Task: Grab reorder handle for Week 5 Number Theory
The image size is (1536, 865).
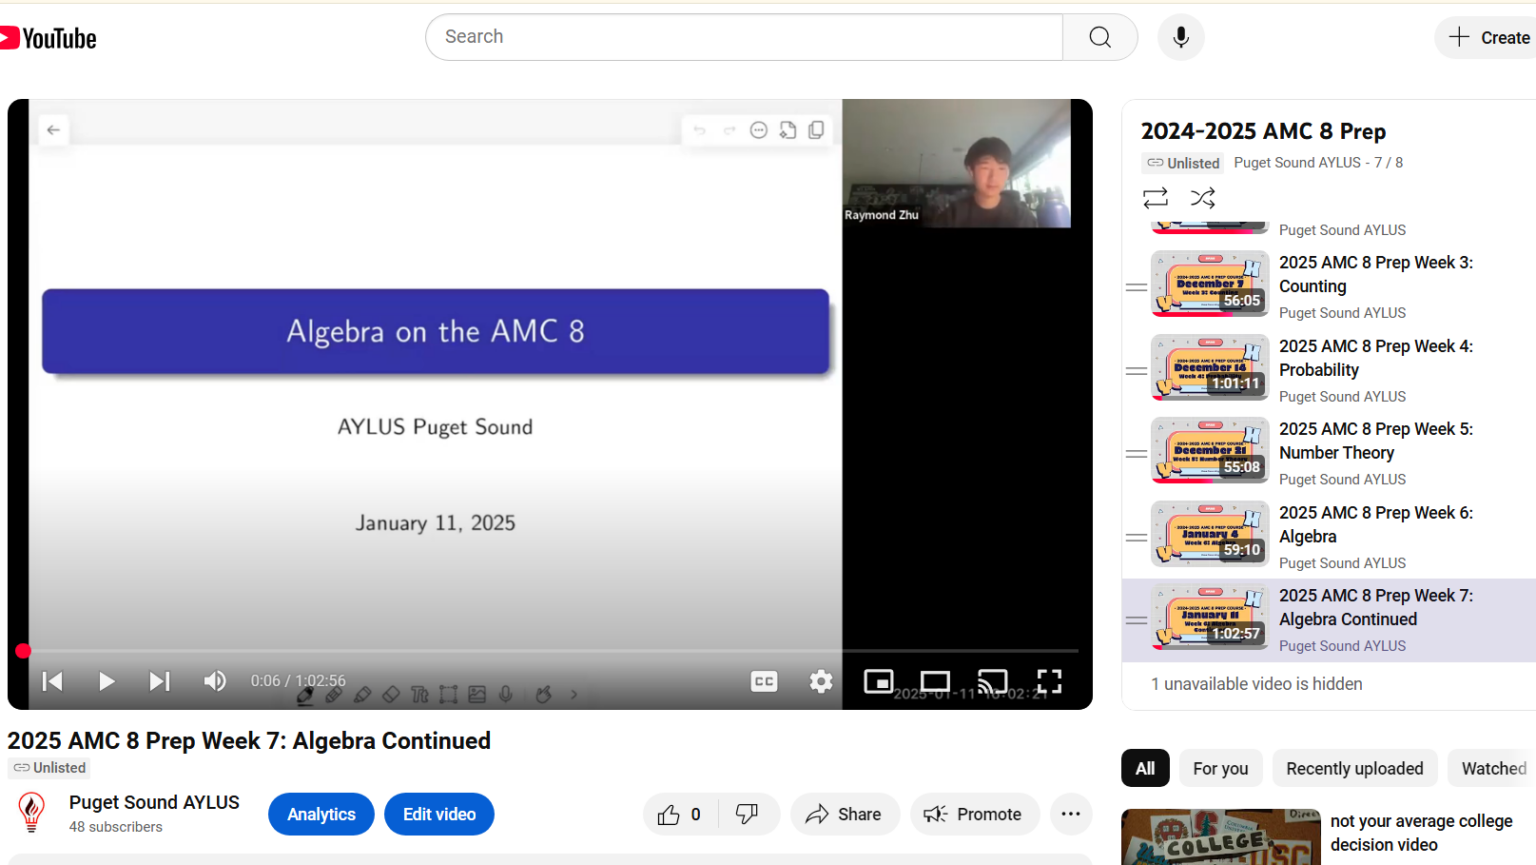Action: [x=1136, y=454]
